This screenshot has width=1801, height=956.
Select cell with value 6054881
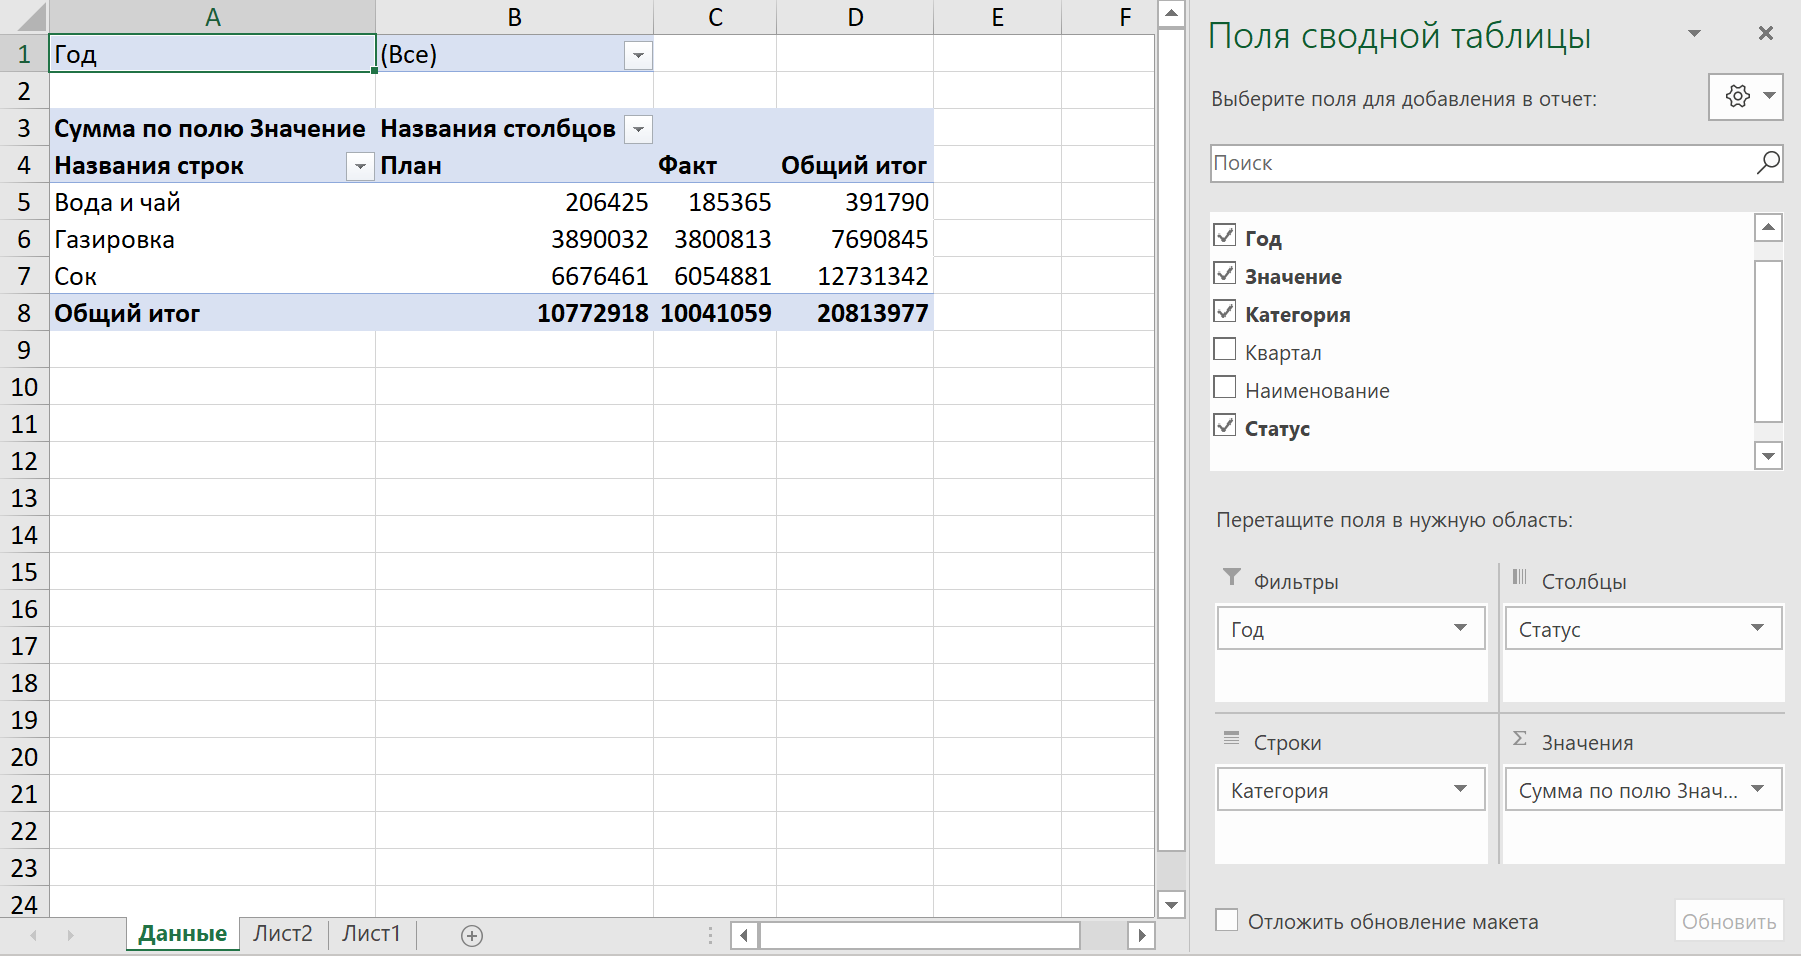[715, 277]
